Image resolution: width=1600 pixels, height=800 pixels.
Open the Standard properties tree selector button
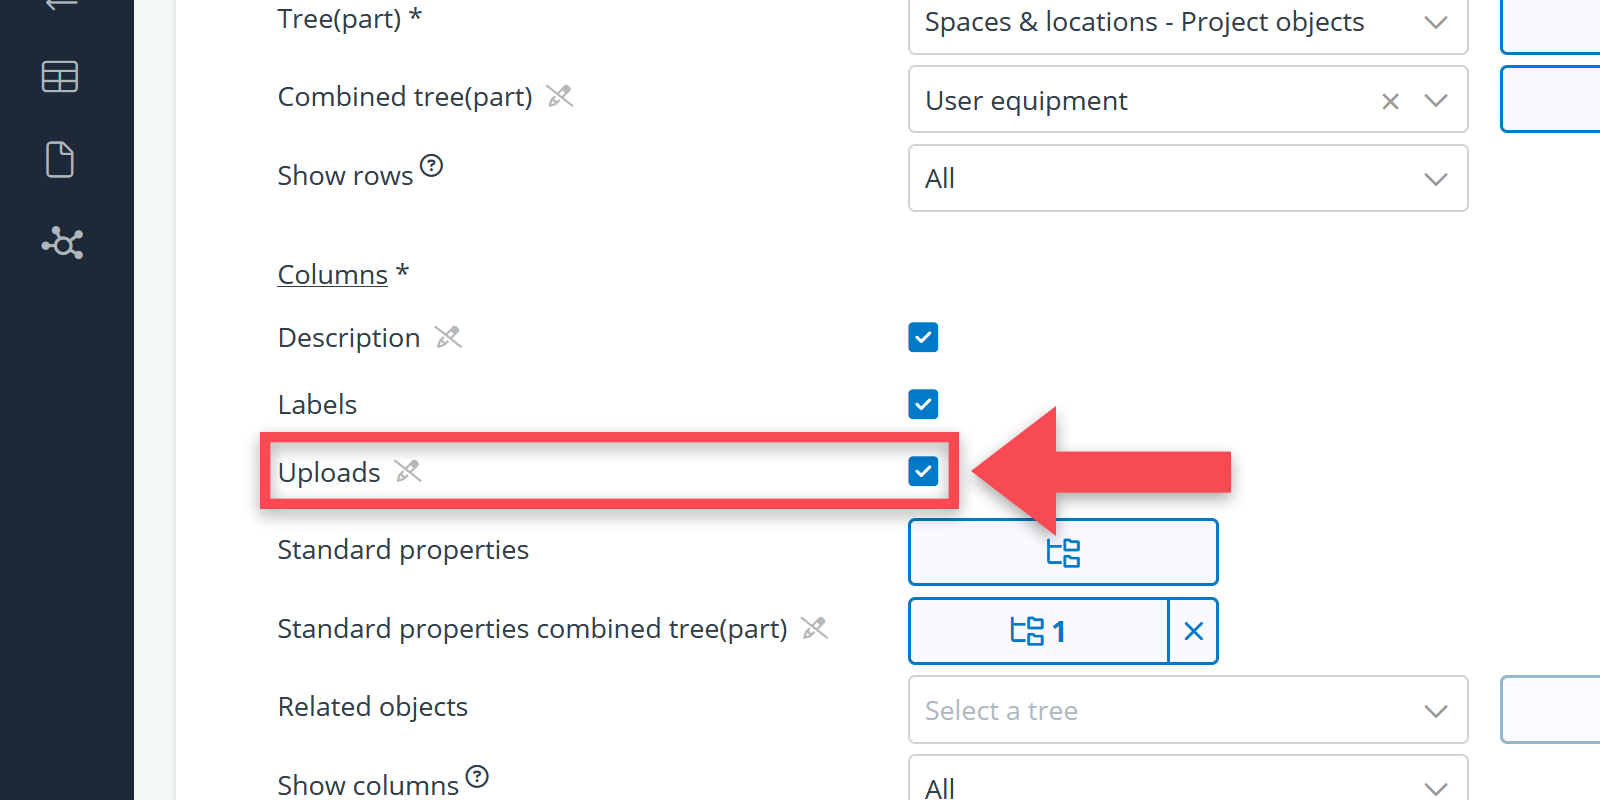[1062, 552]
